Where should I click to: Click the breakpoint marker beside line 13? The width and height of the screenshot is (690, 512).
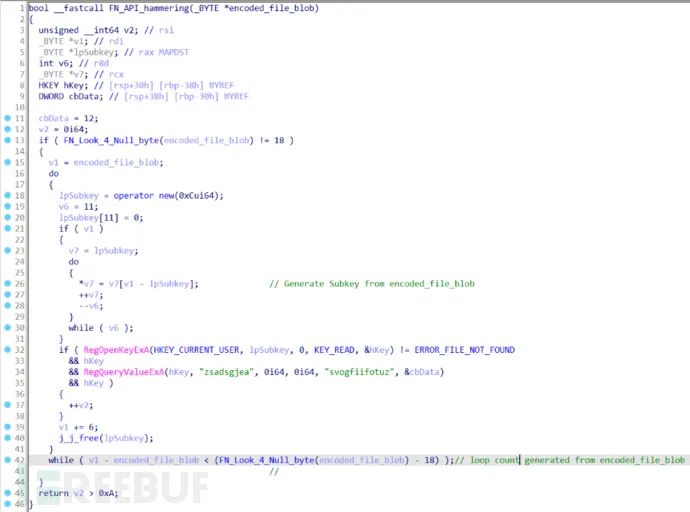coord(7,140)
